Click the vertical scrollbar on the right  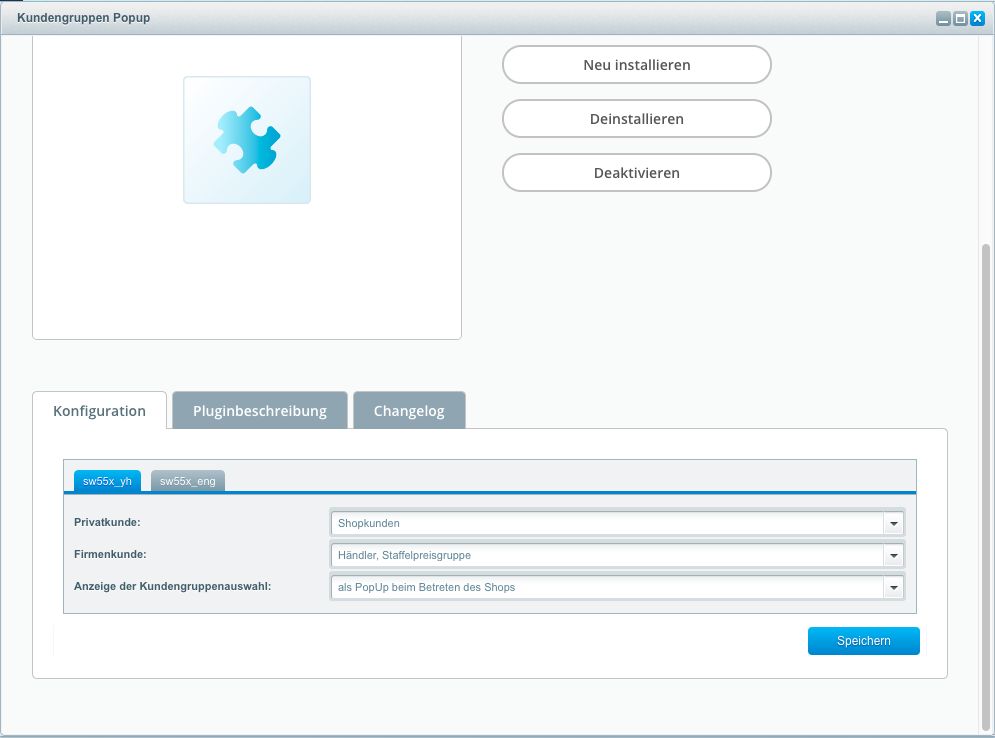[986, 480]
